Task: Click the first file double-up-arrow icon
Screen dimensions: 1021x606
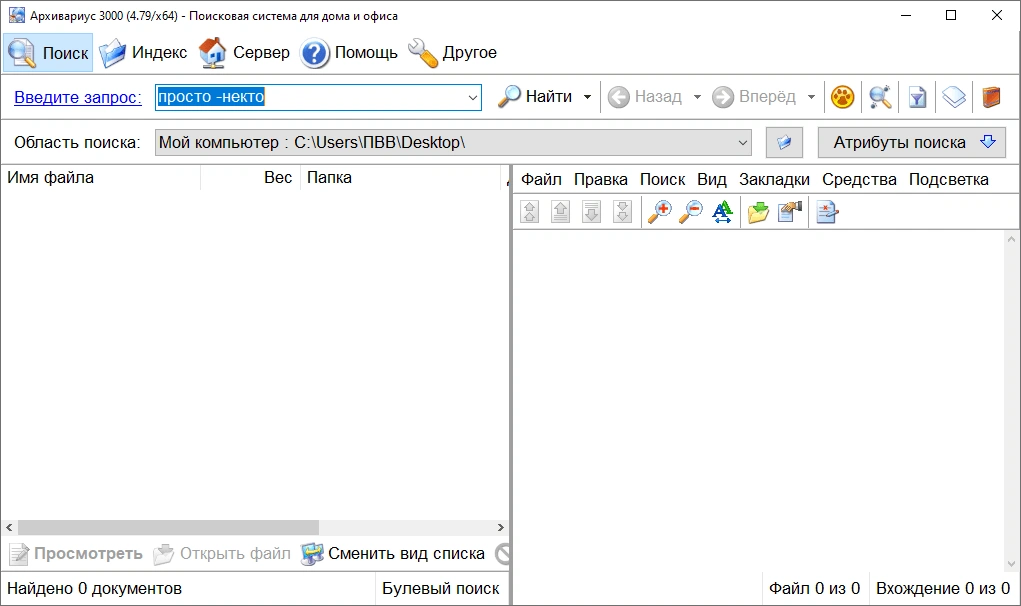Action: point(530,212)
